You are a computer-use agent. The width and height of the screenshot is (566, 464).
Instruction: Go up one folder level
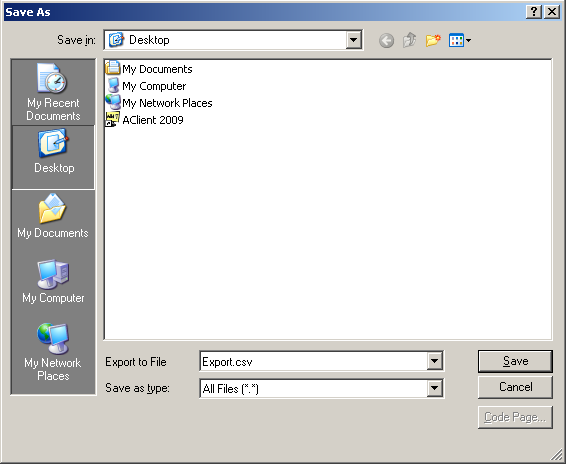[410, 40]
